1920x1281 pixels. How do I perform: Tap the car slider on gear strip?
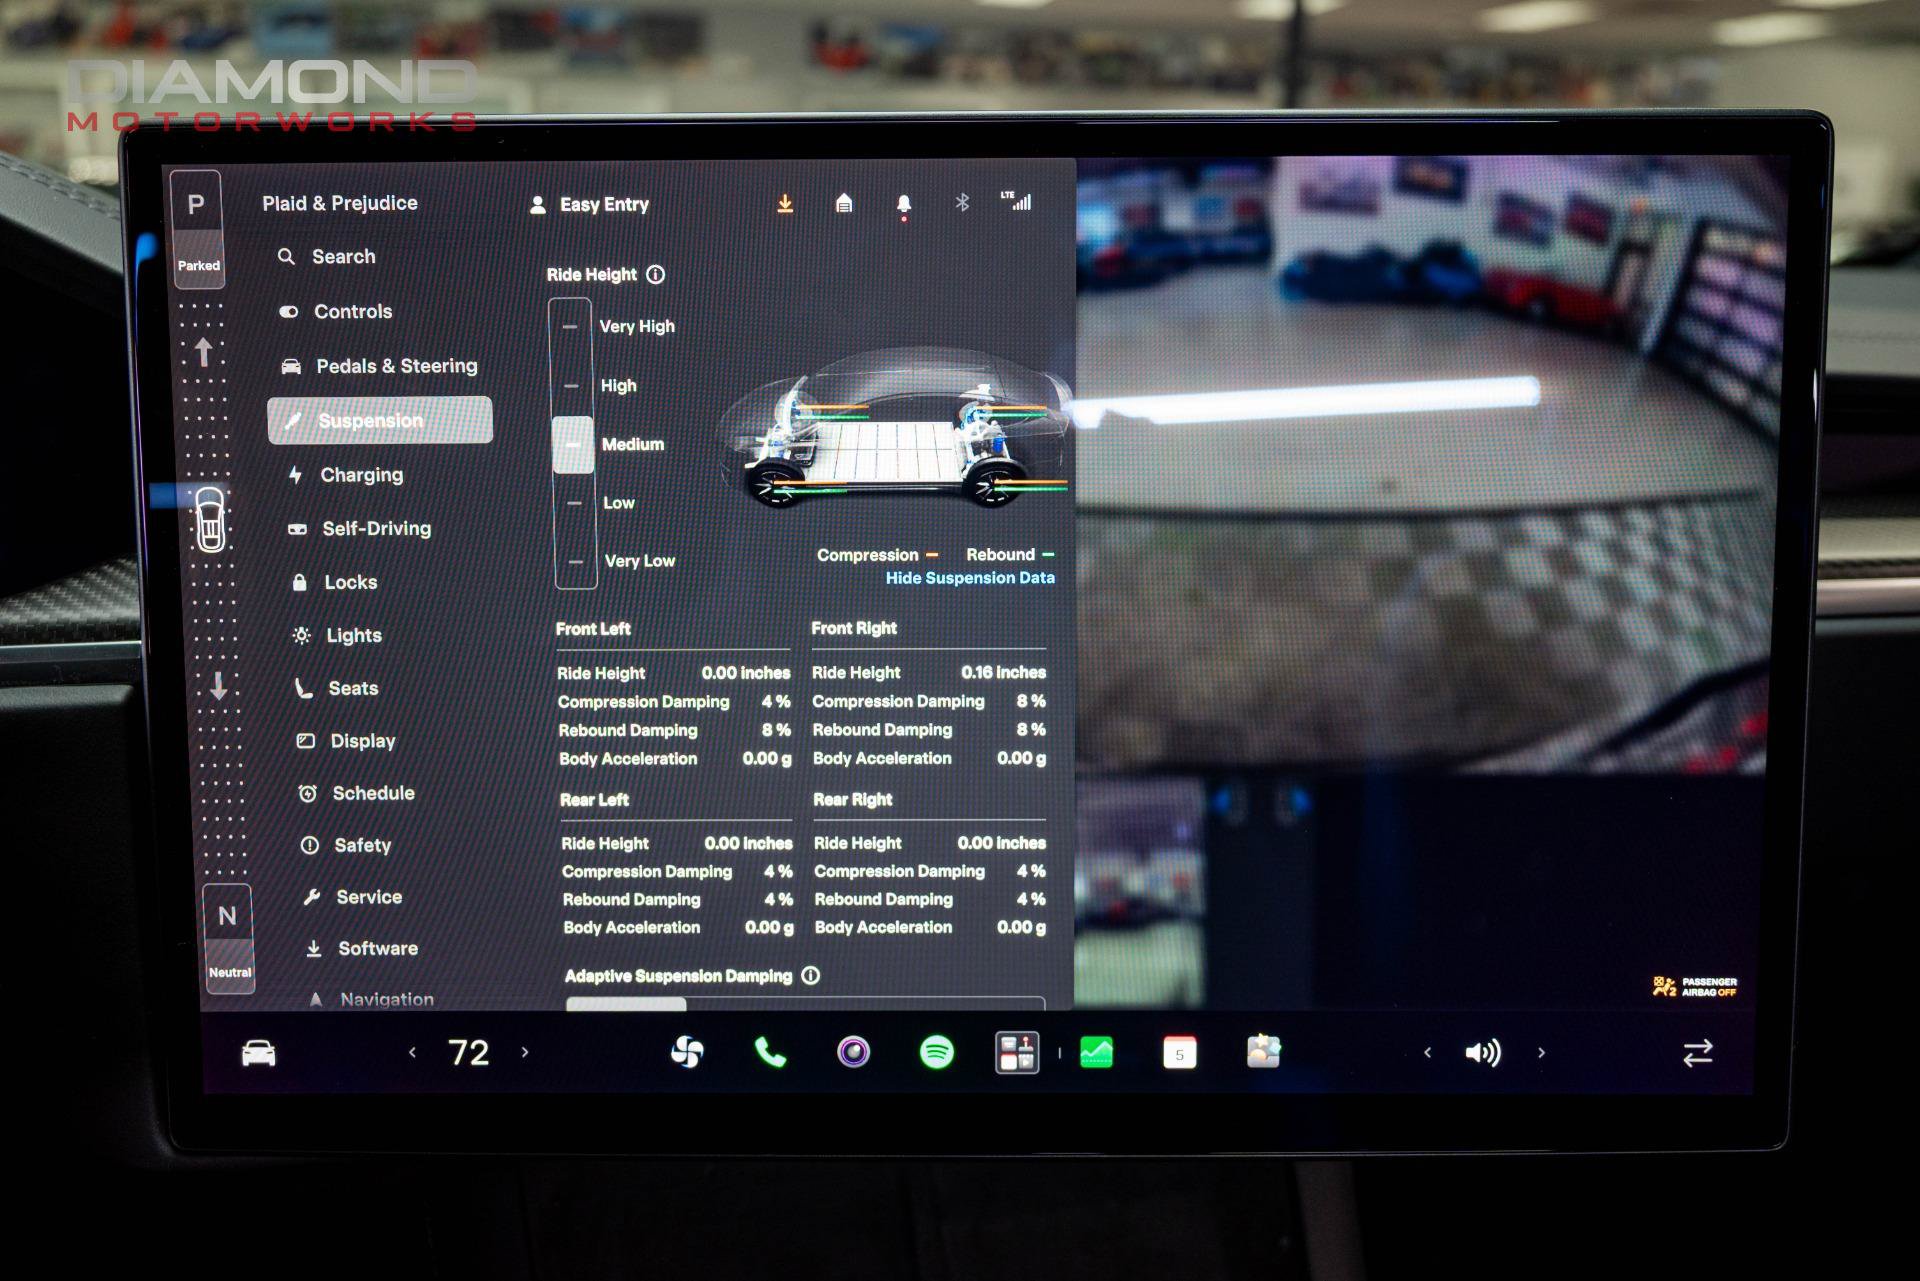(x=210, y=520)
